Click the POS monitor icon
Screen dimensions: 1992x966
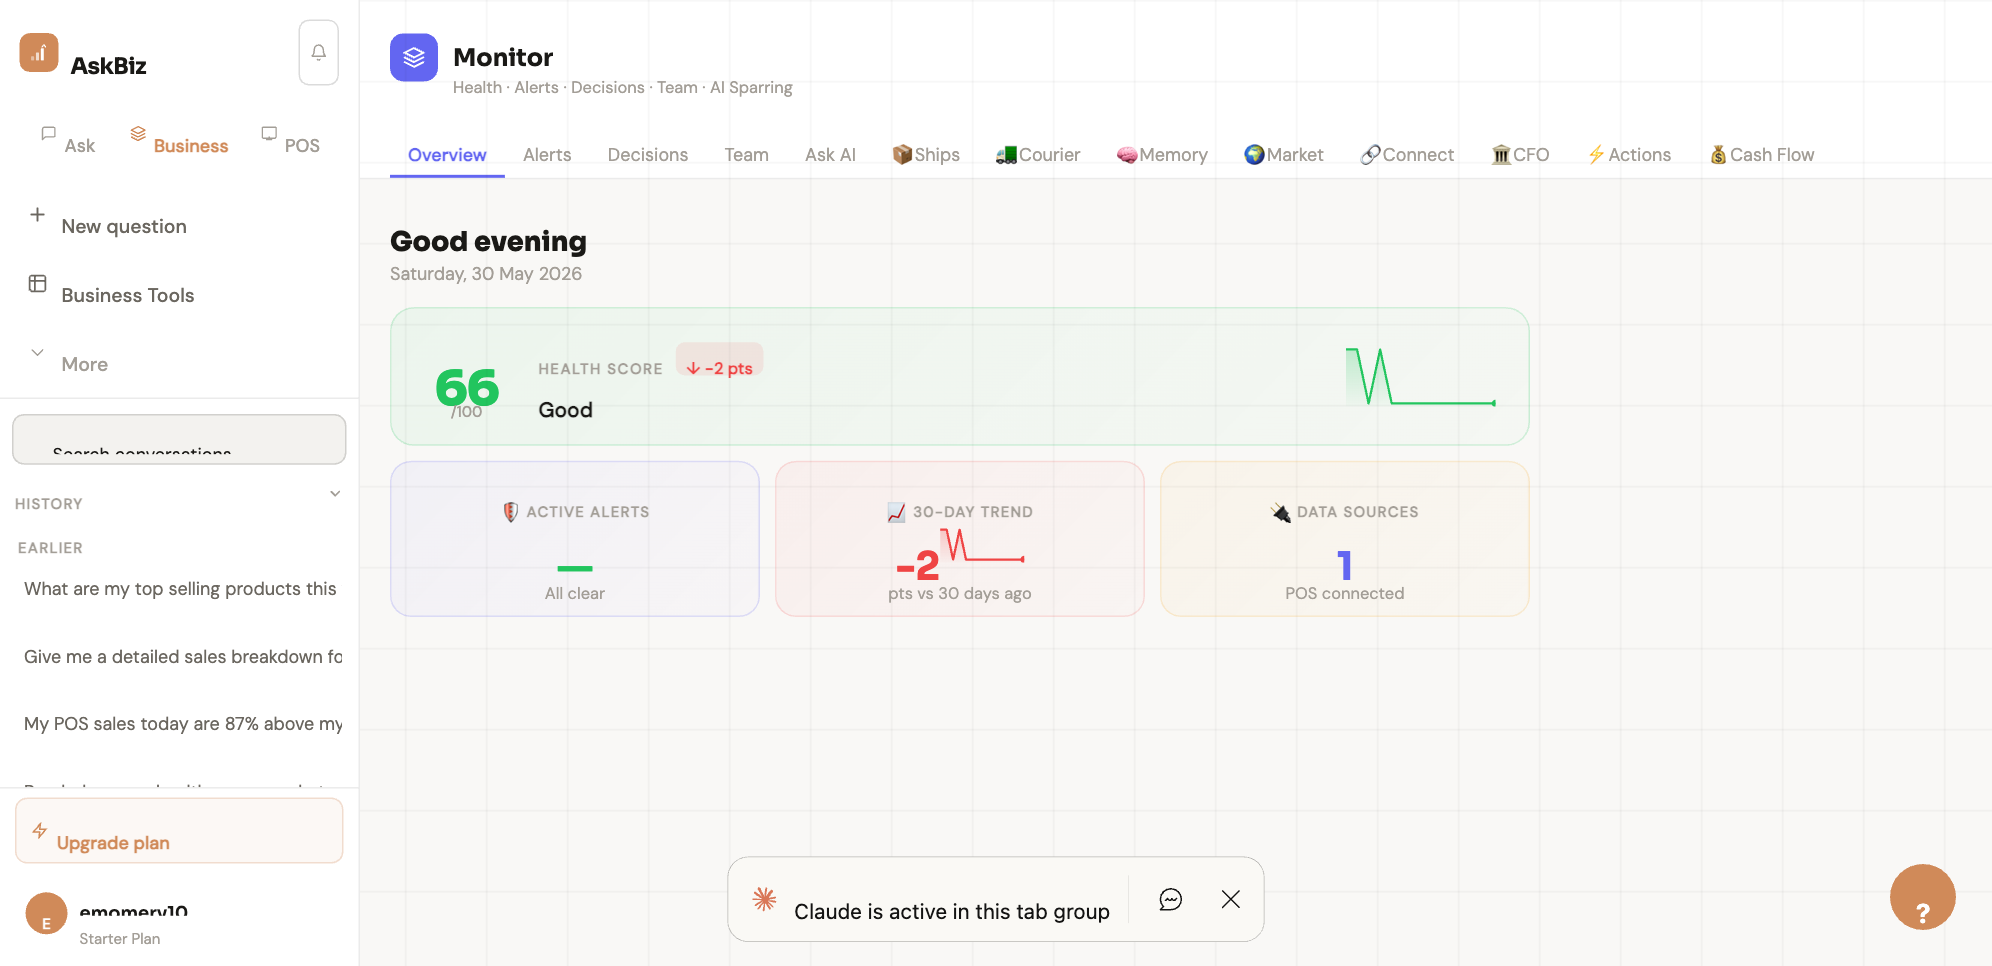269,133
